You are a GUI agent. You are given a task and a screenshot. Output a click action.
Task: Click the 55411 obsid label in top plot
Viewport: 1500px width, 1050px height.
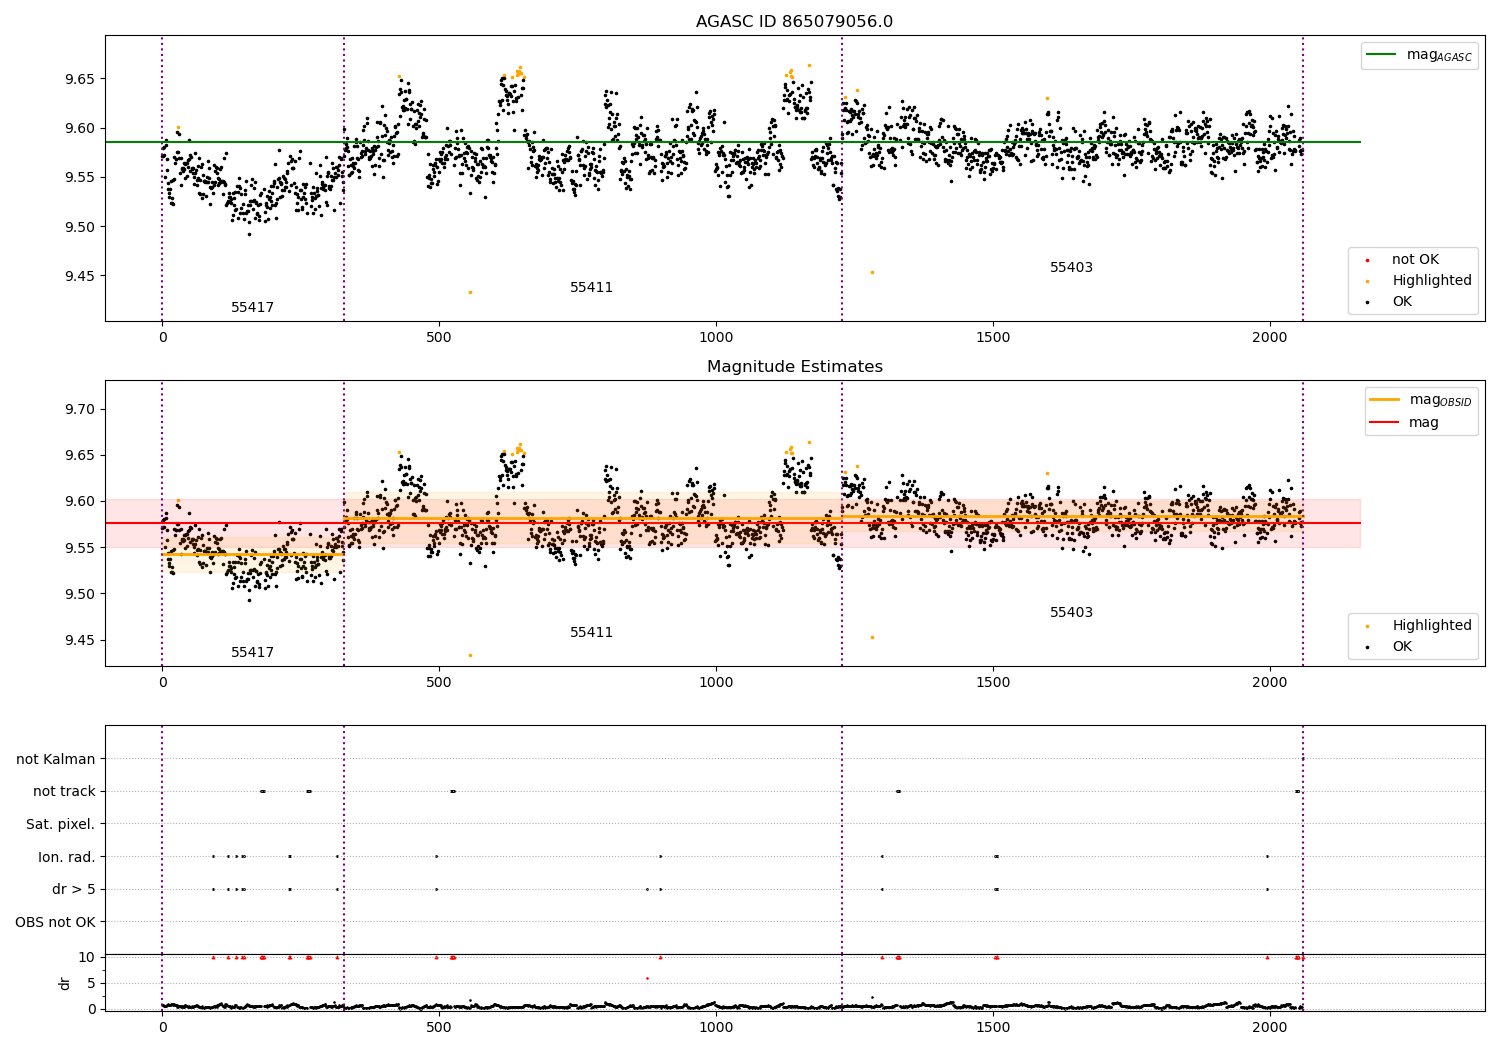pyautogui.click(x=591, y=288)
